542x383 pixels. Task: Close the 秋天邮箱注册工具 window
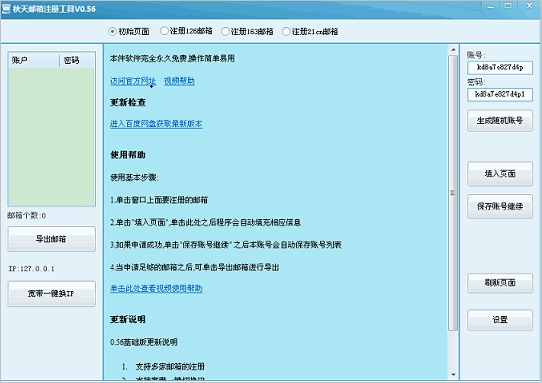click(529, 6)
